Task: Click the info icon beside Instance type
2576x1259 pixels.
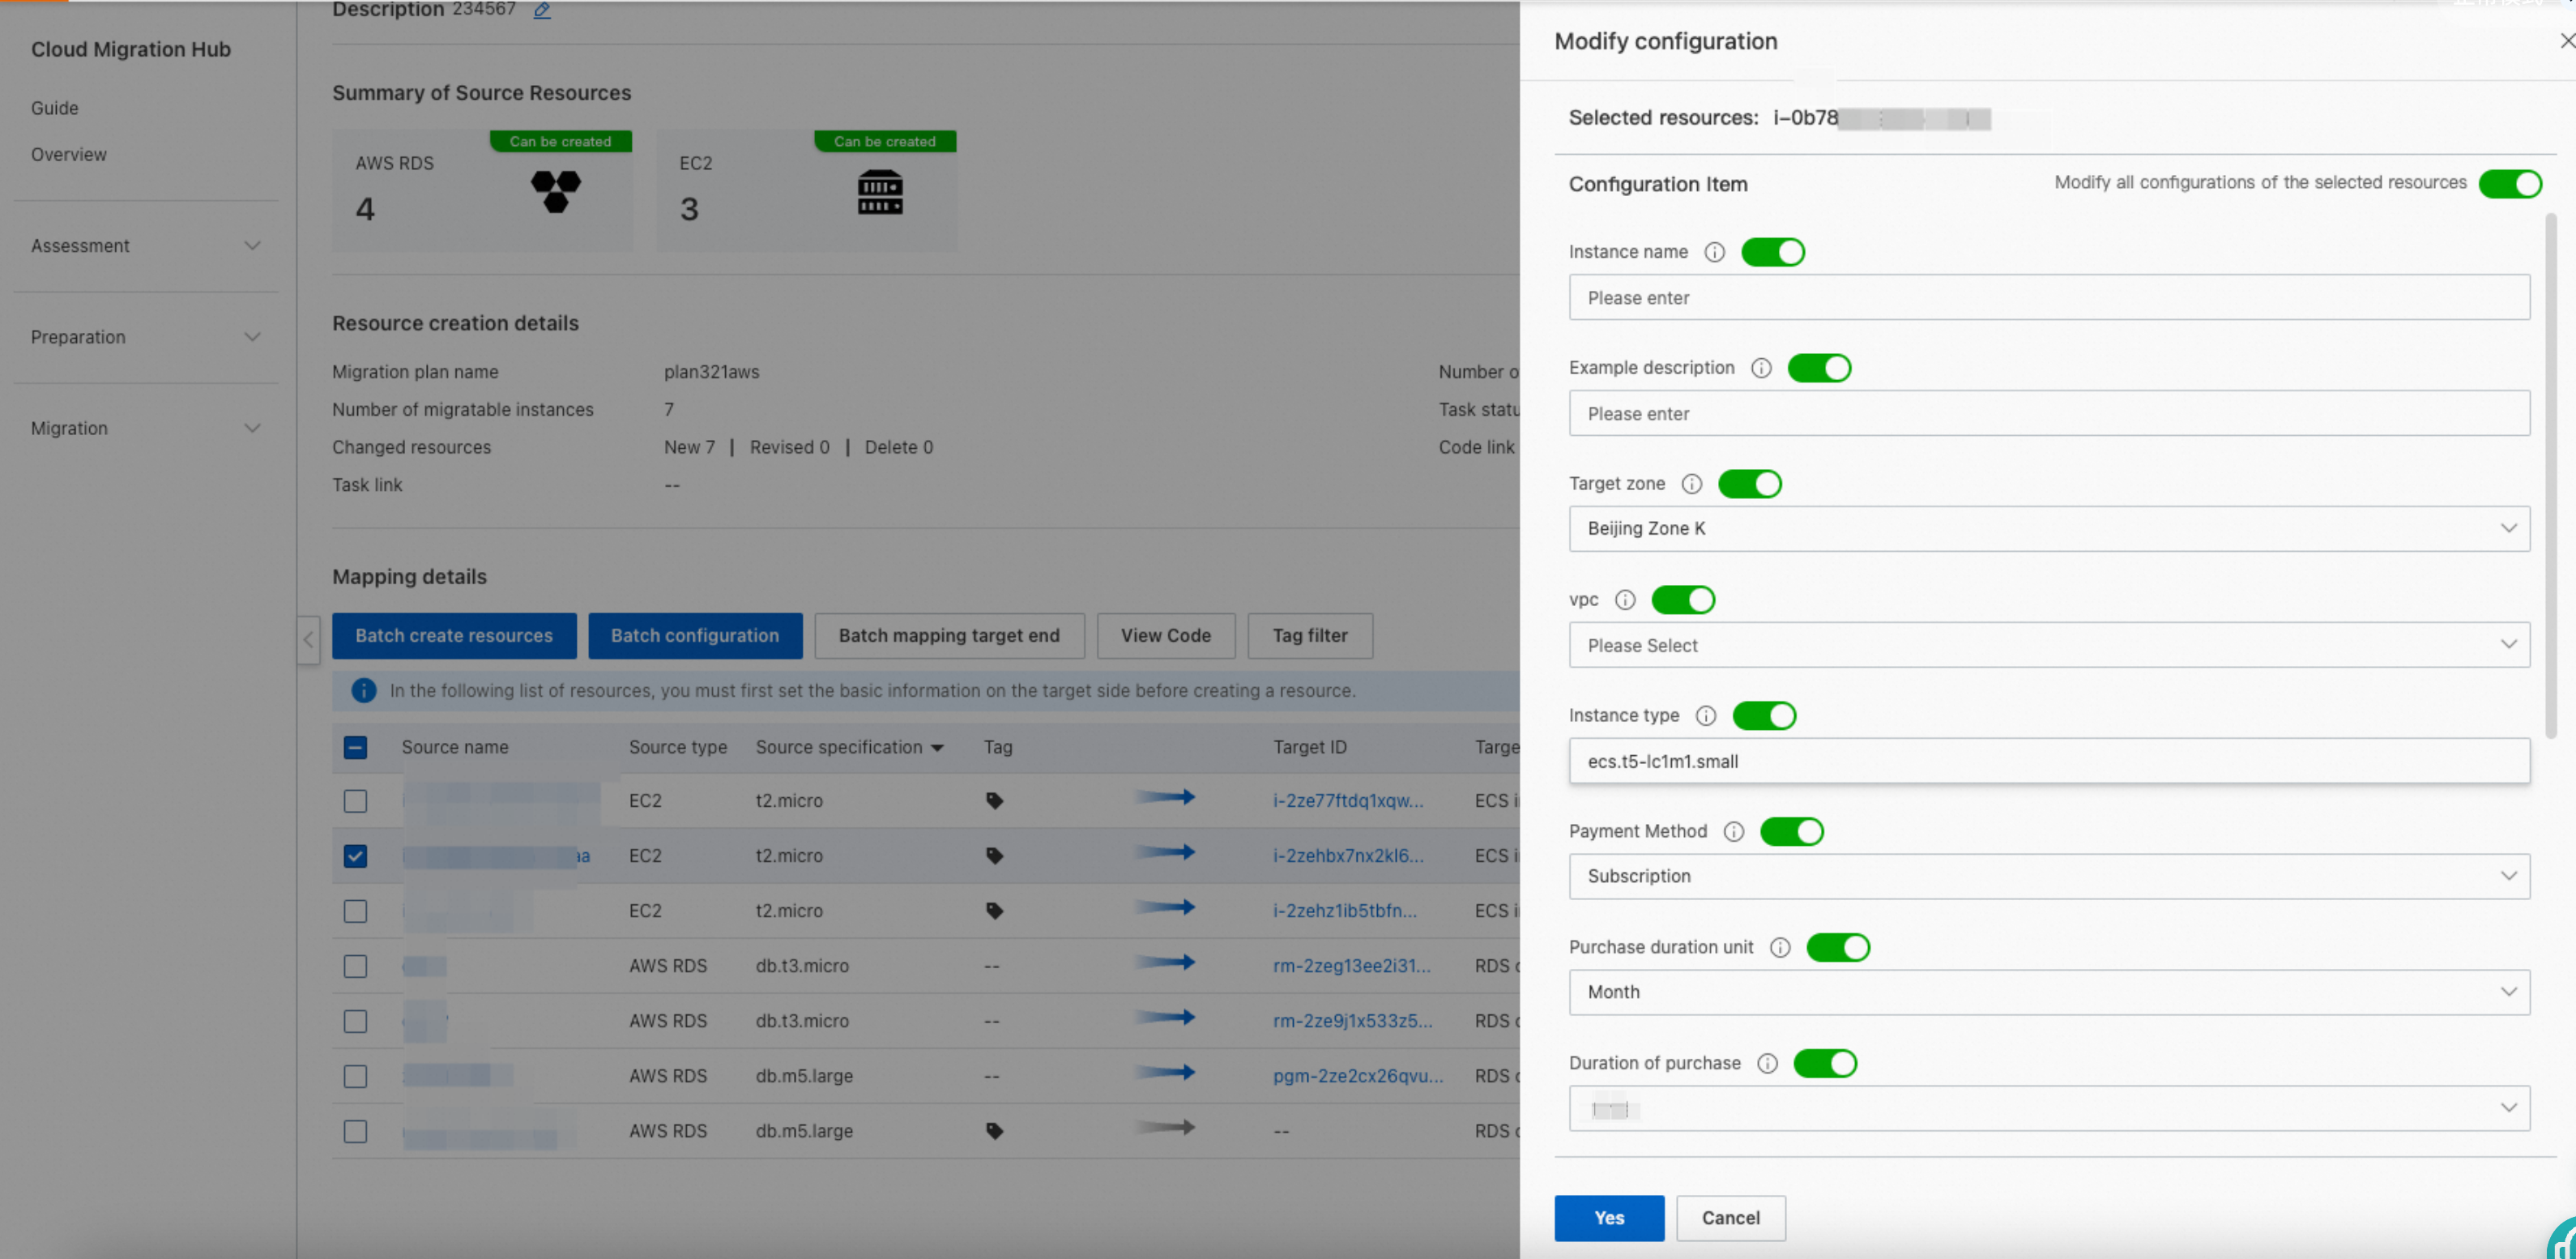Action: coord(1706,716)
